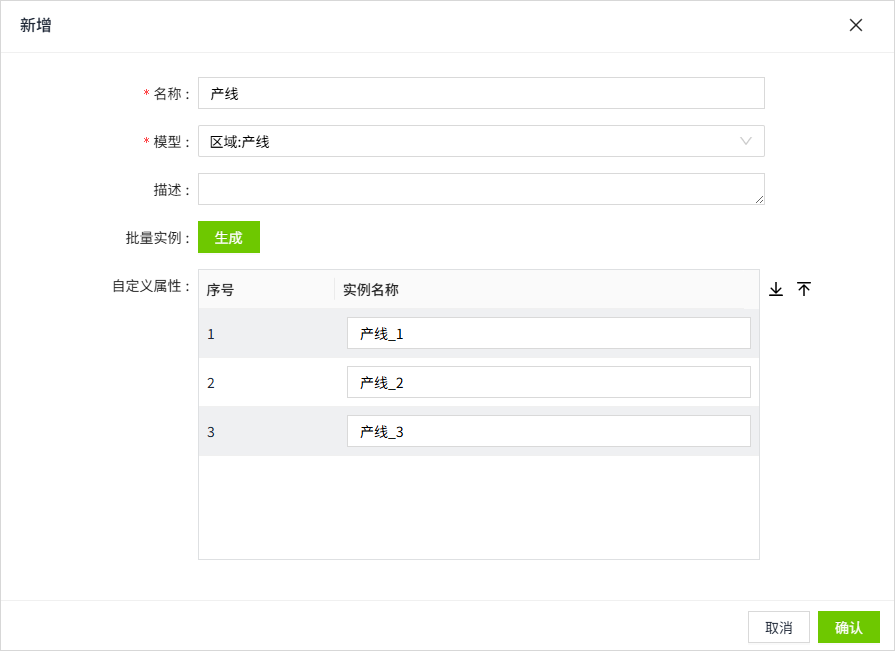Edit the 产线_3 instance name field
This screenshot has width=895, height=651.
pyautogui.click(x=549, y=431)
